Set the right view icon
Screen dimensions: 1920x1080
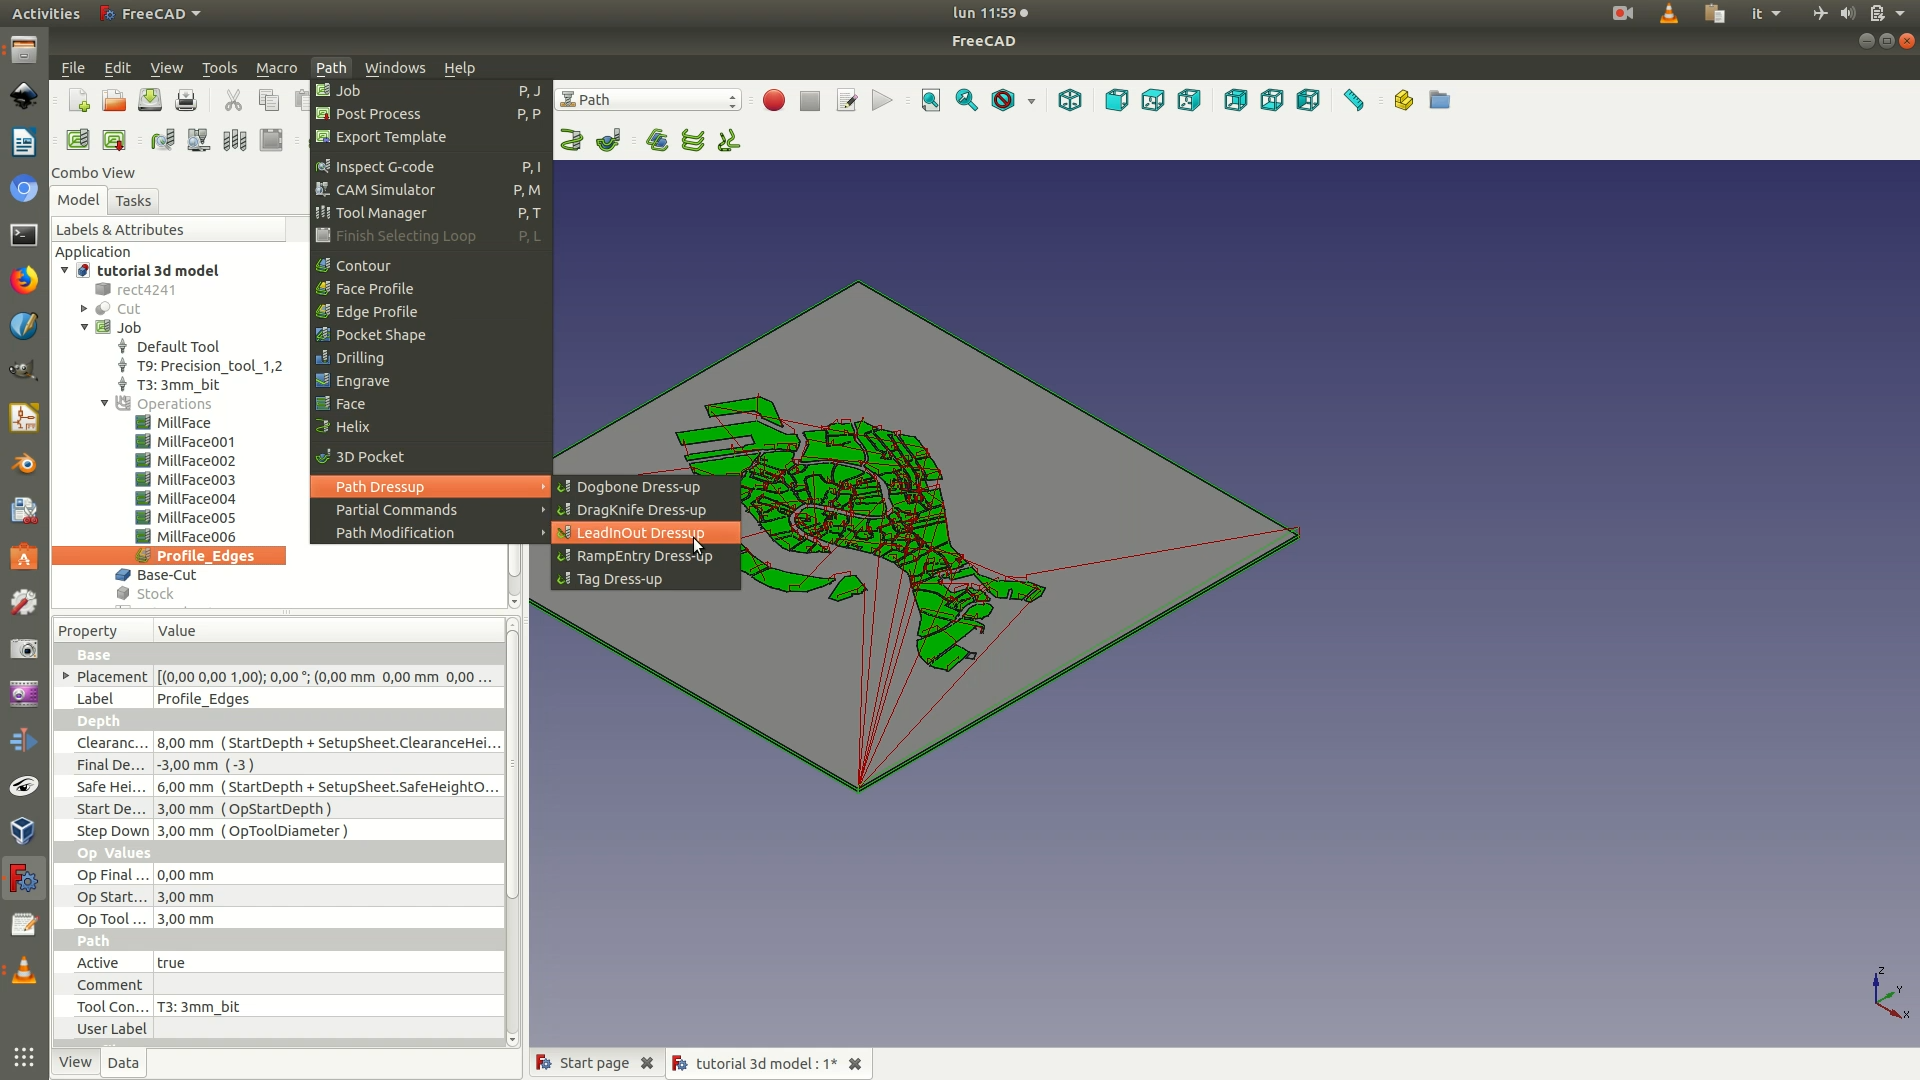pos(1189,100)
